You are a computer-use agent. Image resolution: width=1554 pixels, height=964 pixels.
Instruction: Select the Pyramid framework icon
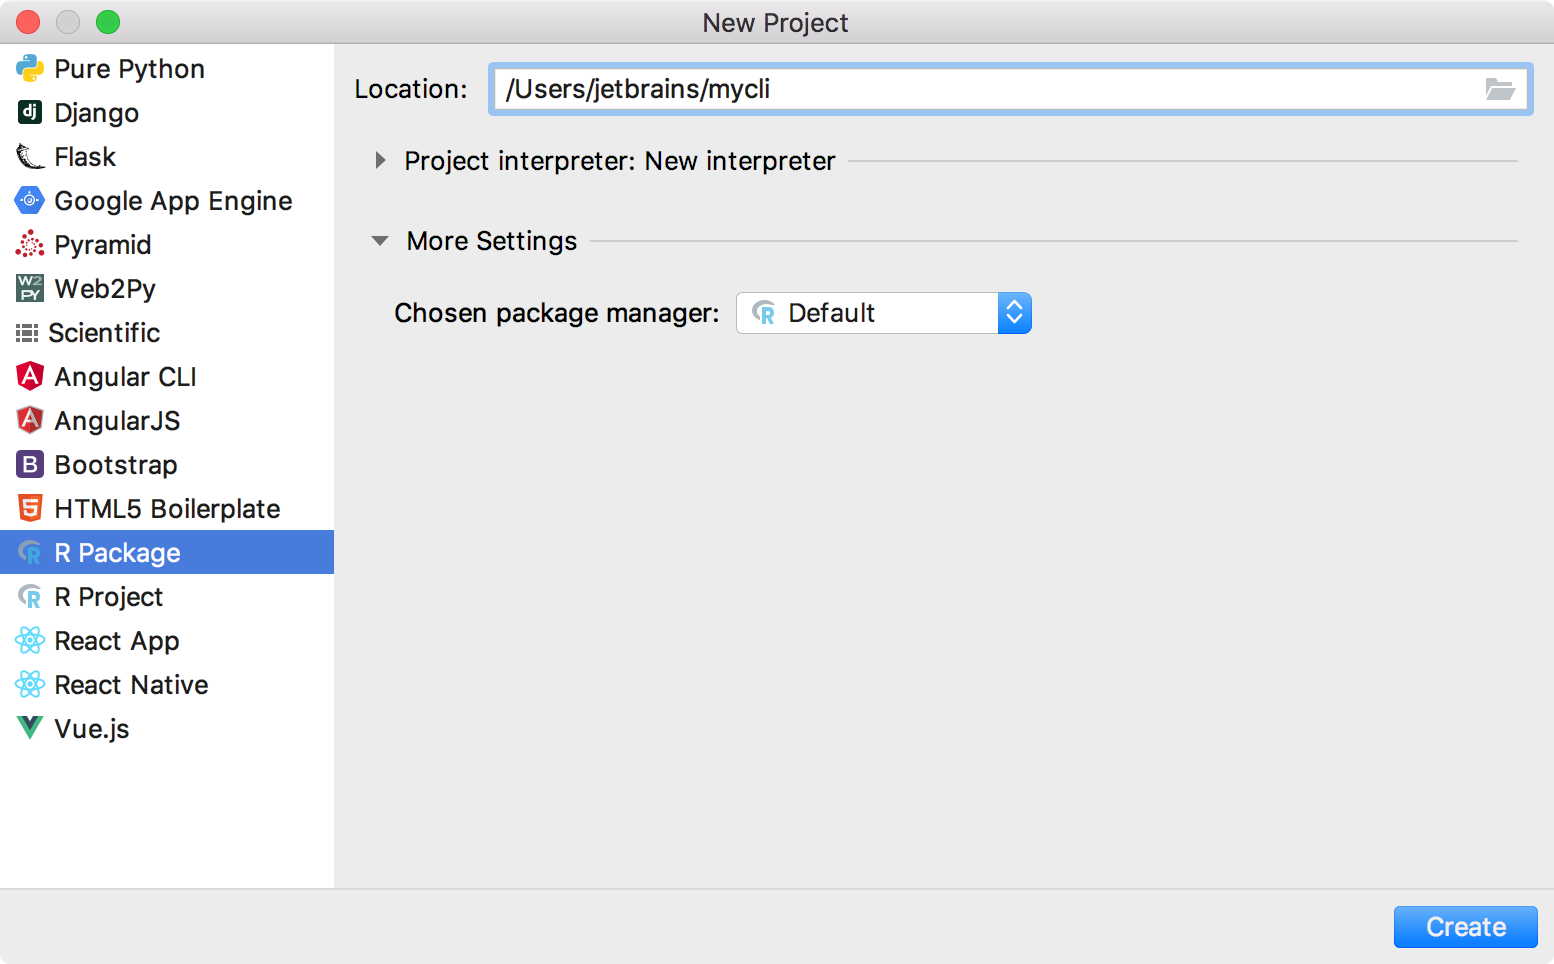pos(29,244)
